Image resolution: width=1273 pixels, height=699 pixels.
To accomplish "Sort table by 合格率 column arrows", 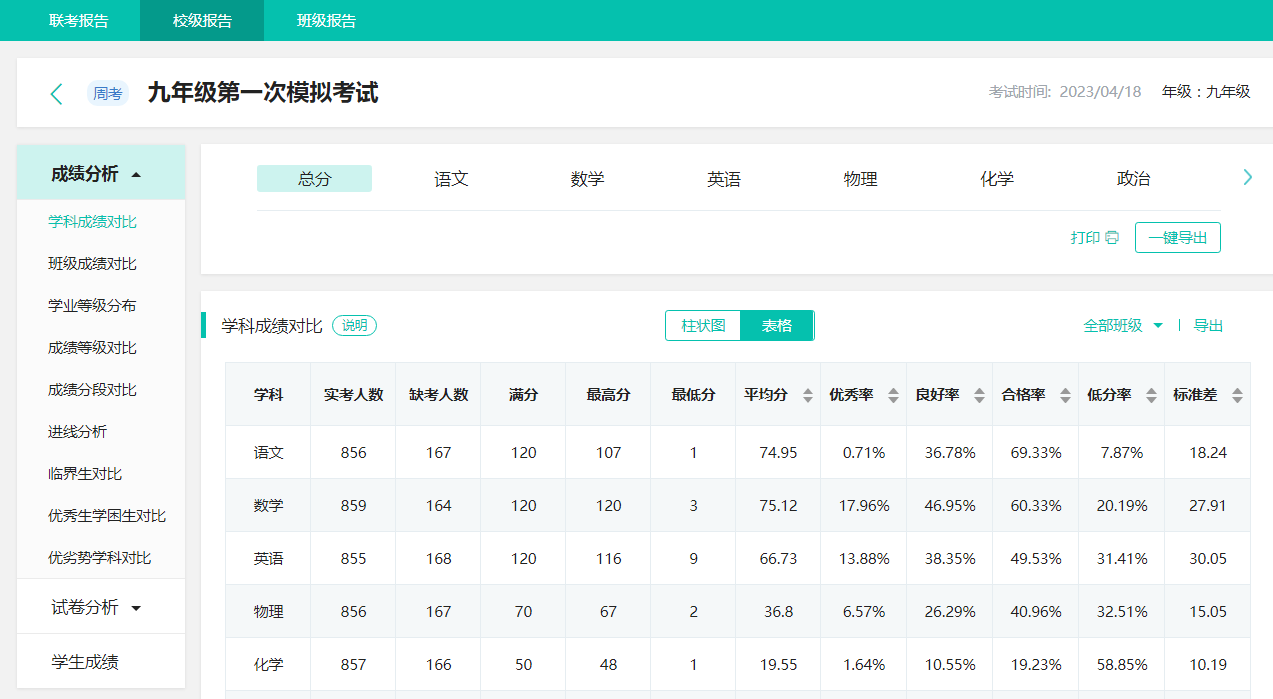I will 1065,395.
